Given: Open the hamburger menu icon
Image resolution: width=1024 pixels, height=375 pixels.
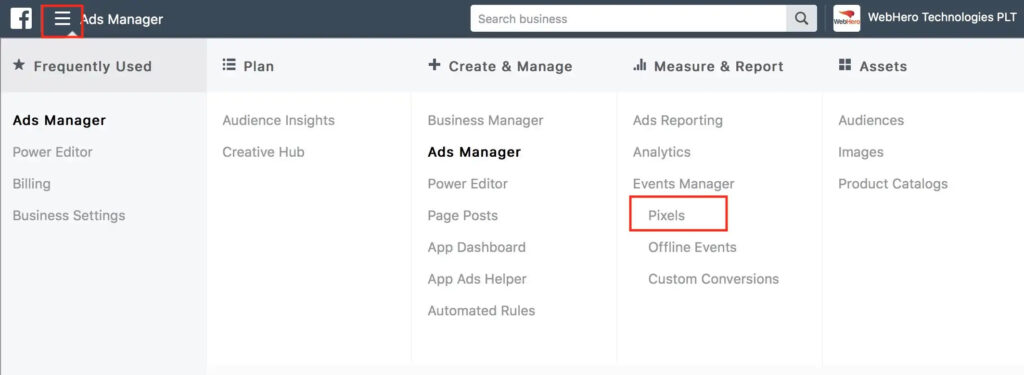Looking at the screenshot, I should pos(62,19).
